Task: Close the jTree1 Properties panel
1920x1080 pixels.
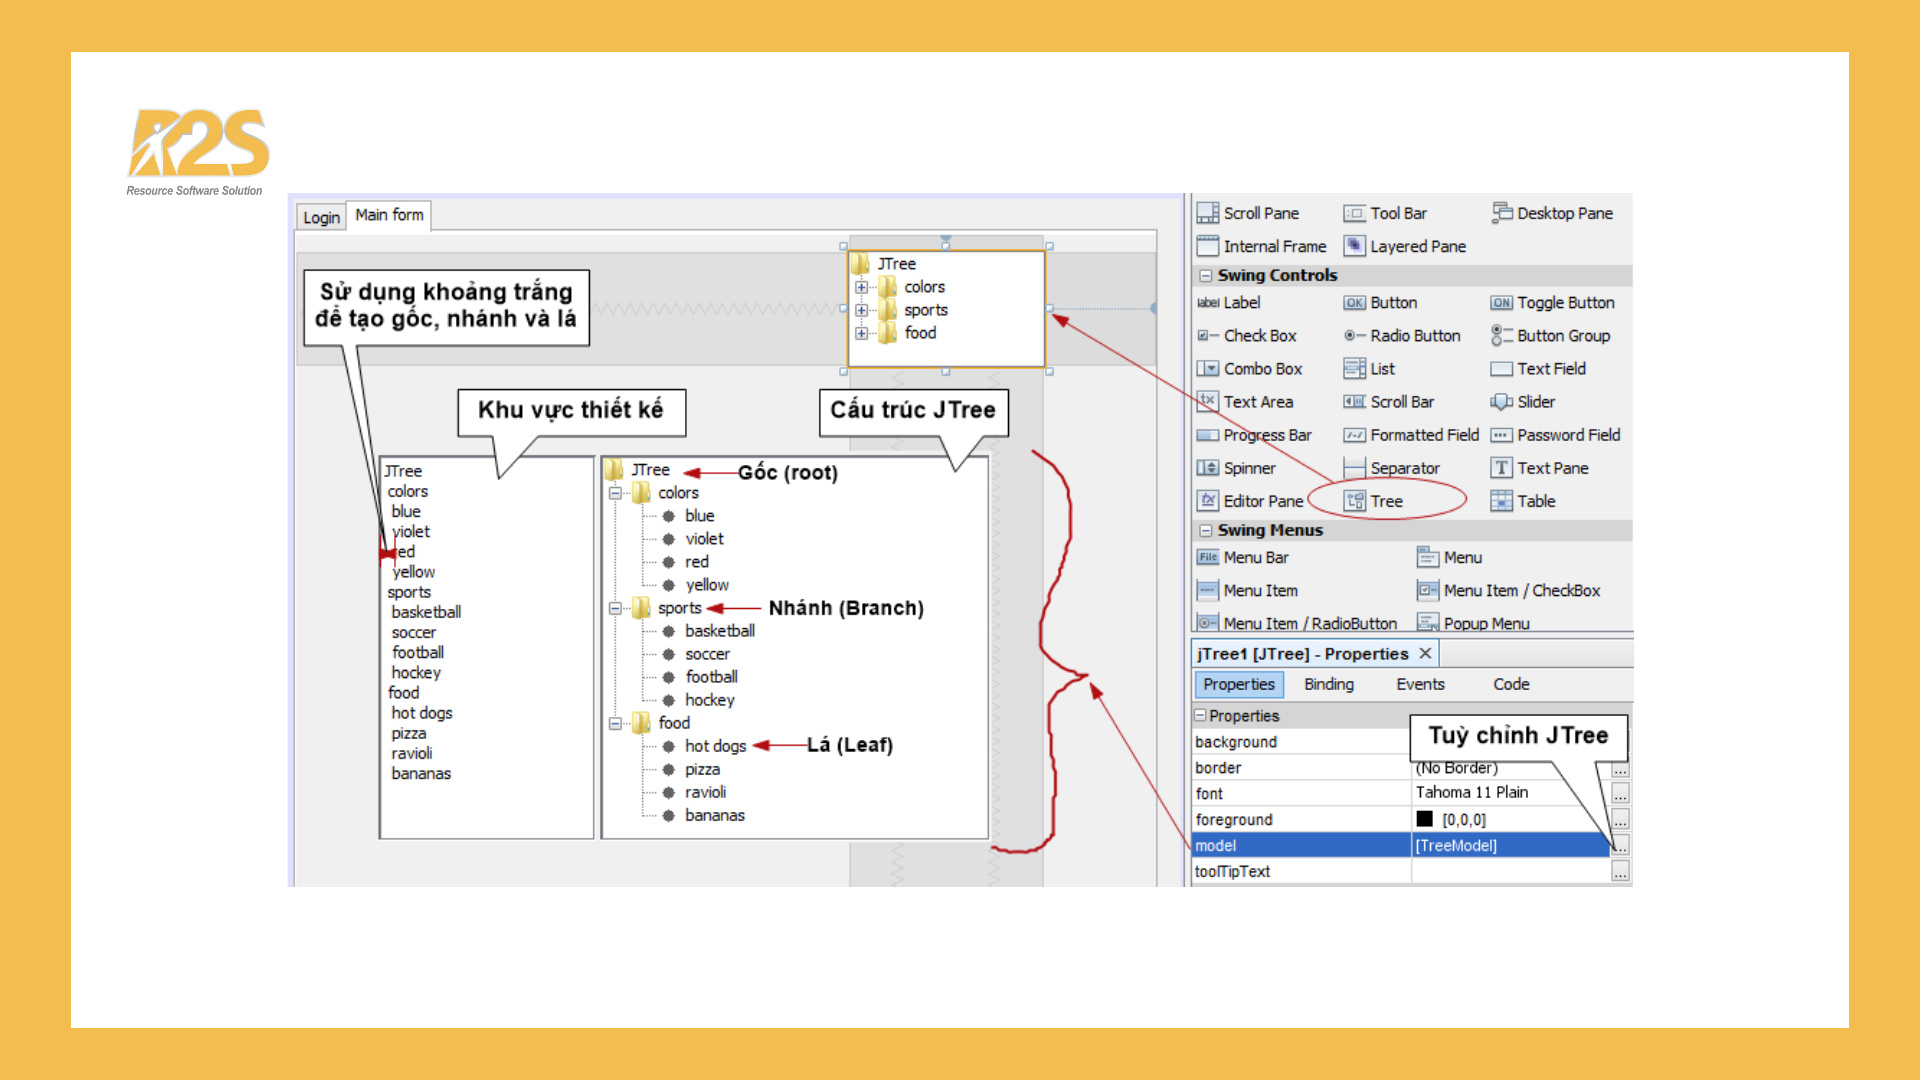Action: click(1425, 653)
